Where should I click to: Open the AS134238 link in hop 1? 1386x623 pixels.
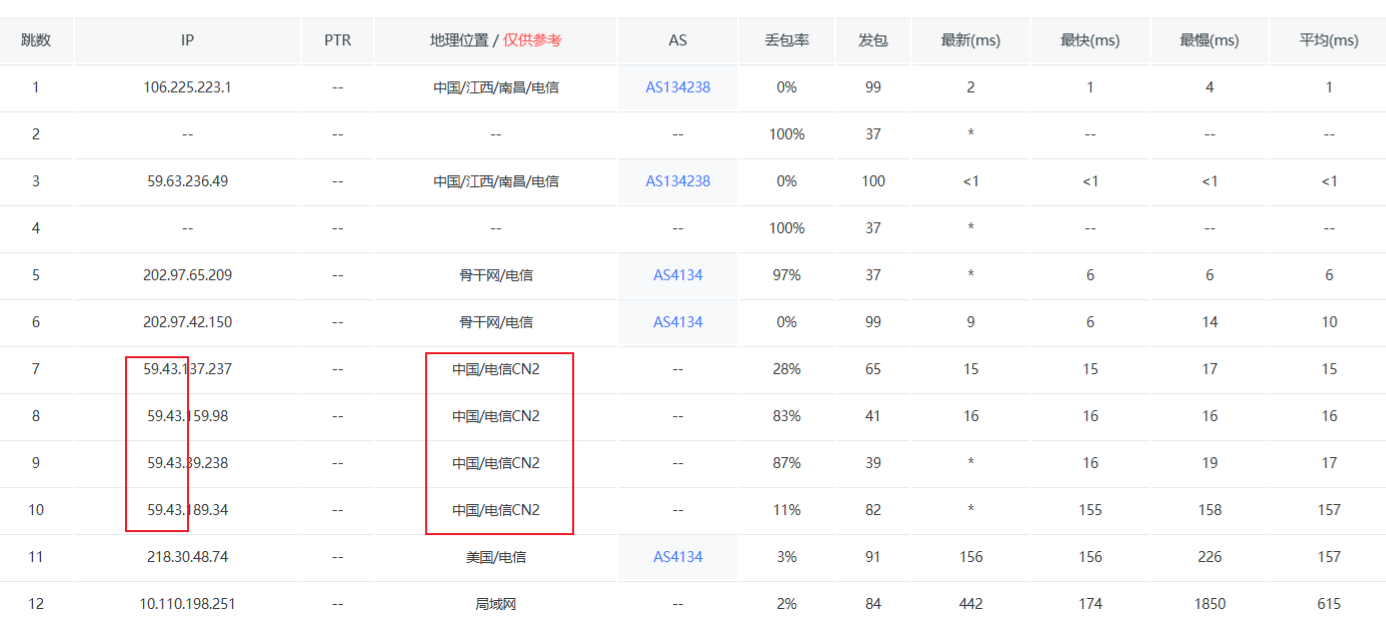678,87
